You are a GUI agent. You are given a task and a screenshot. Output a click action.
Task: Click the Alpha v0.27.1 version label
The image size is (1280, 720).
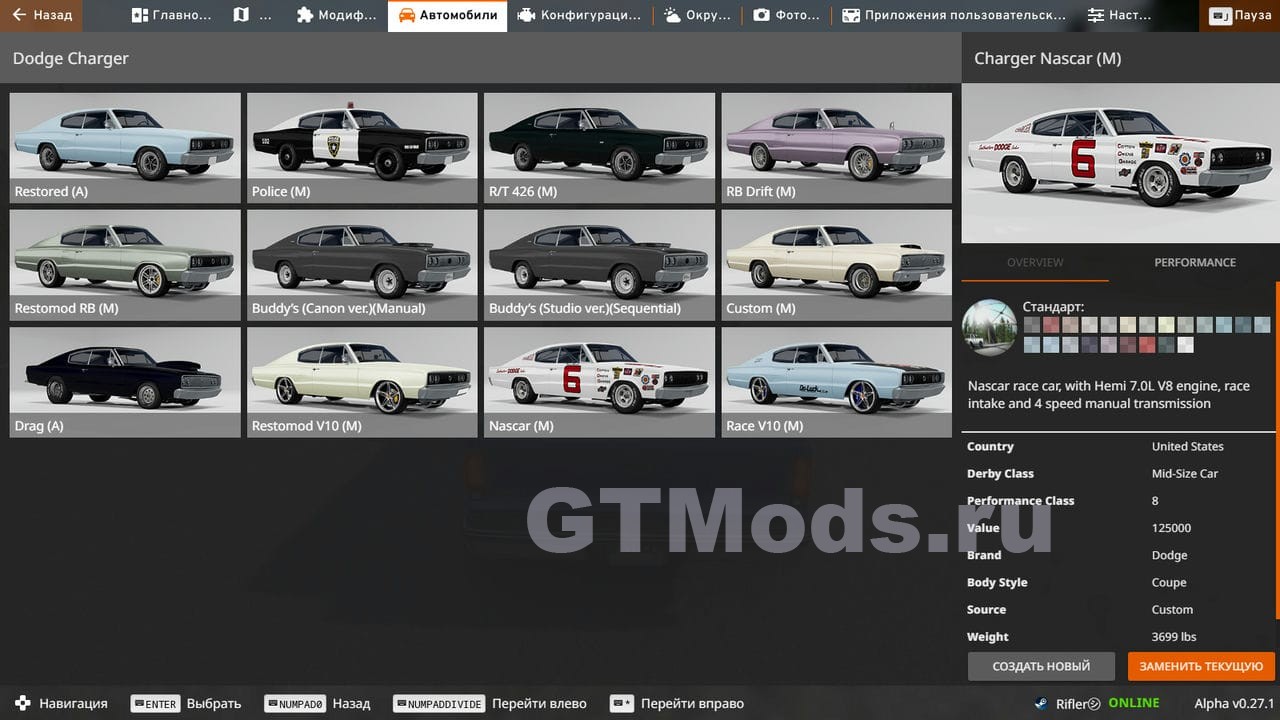(1234, 704)
